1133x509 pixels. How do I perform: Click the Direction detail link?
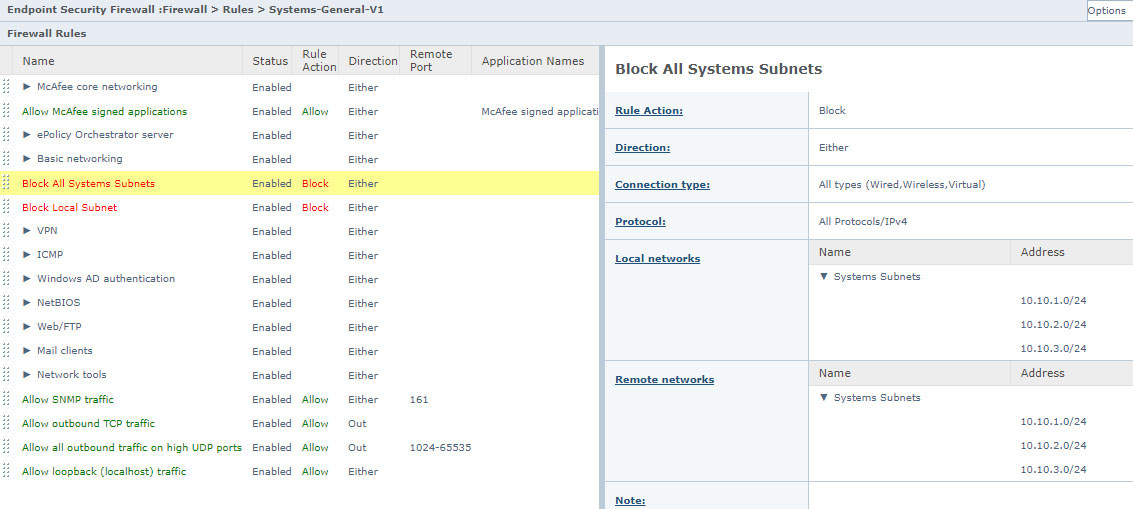(642, 147)
